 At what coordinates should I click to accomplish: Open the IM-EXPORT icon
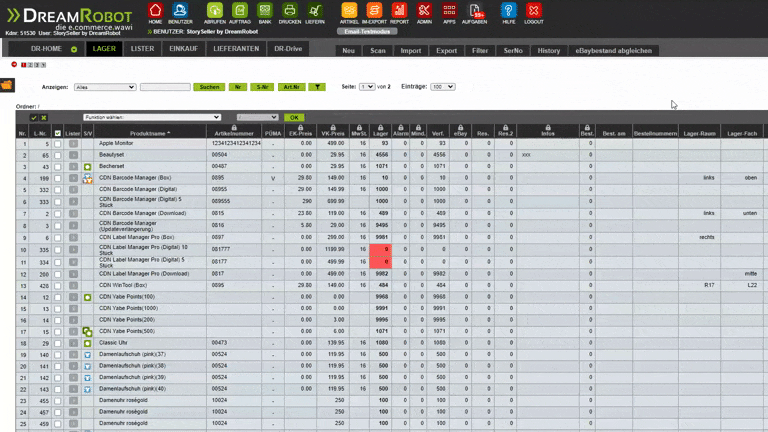(x=374, y=11)
